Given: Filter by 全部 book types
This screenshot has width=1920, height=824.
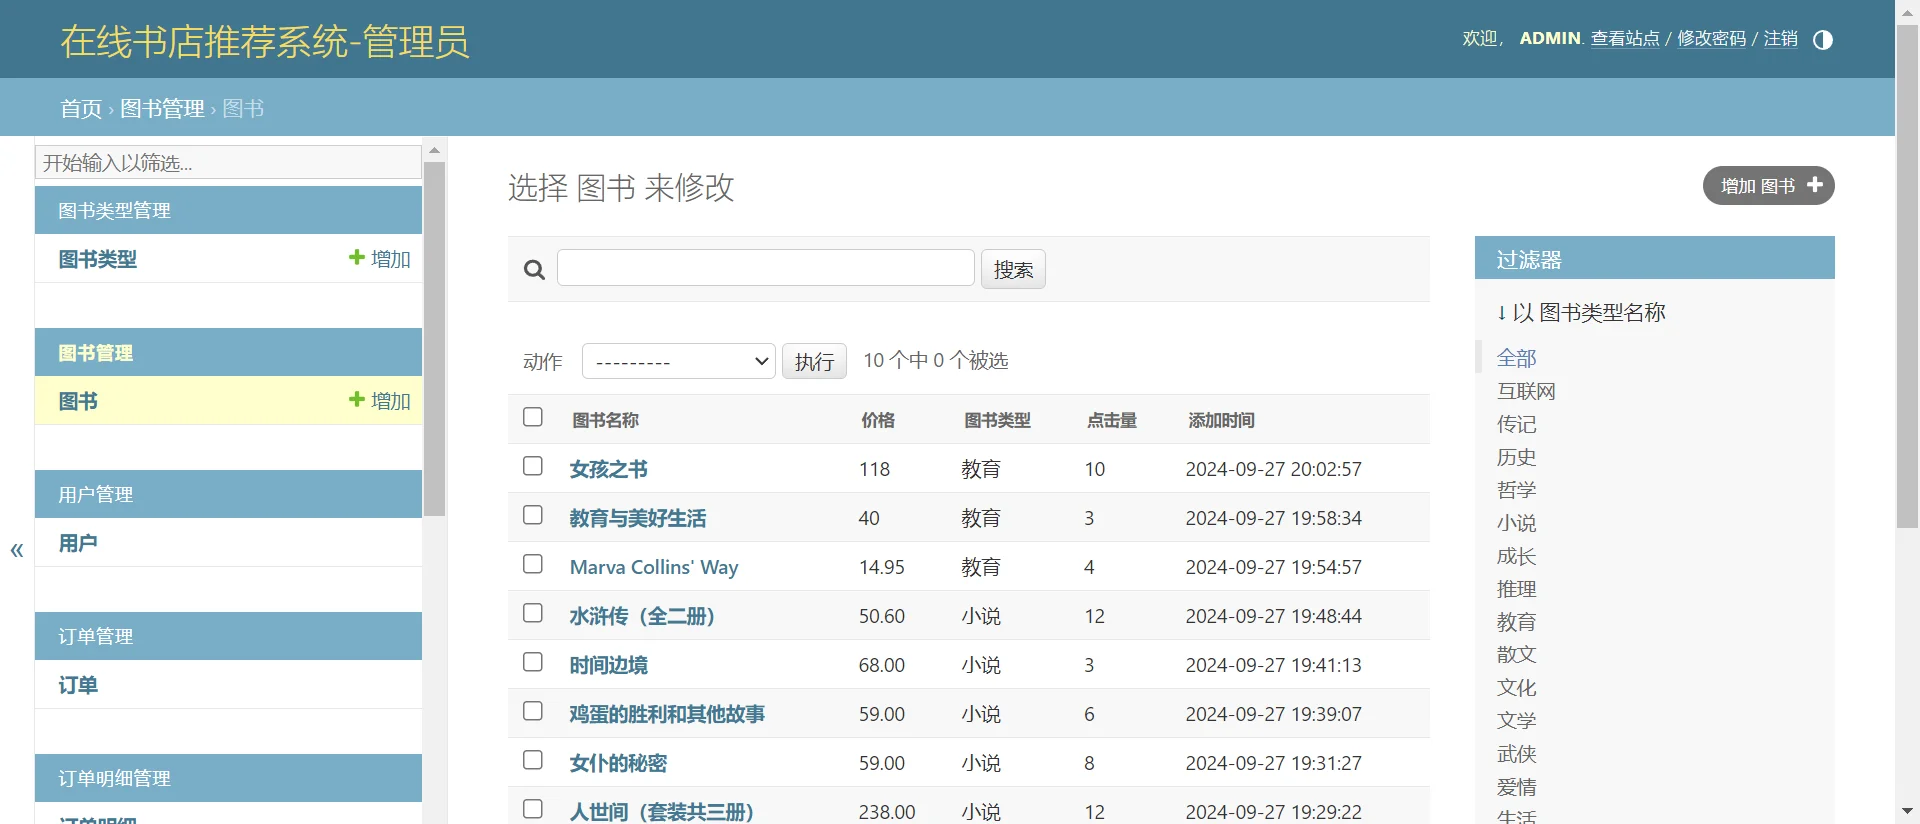Looking at the screenshot, I should (1517, 358).
